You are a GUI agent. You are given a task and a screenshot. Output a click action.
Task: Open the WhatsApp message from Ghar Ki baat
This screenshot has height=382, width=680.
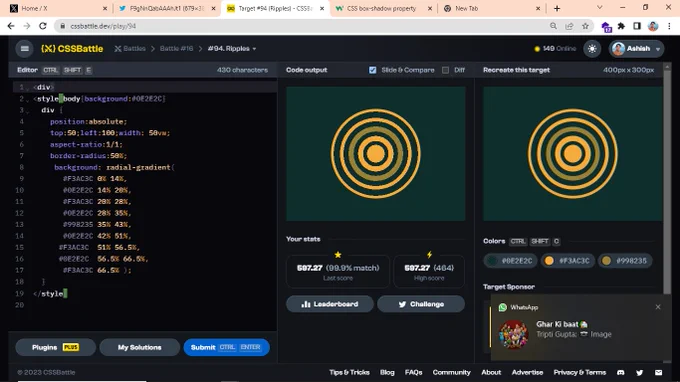(x=581, y=329)
